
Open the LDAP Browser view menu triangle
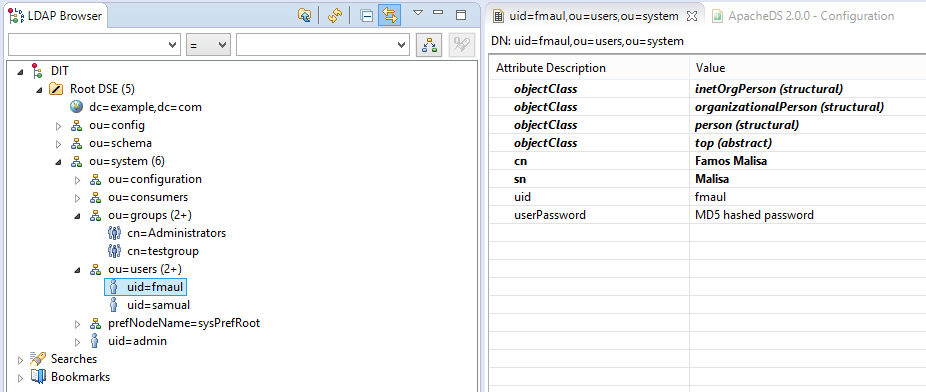pos(418,12)
